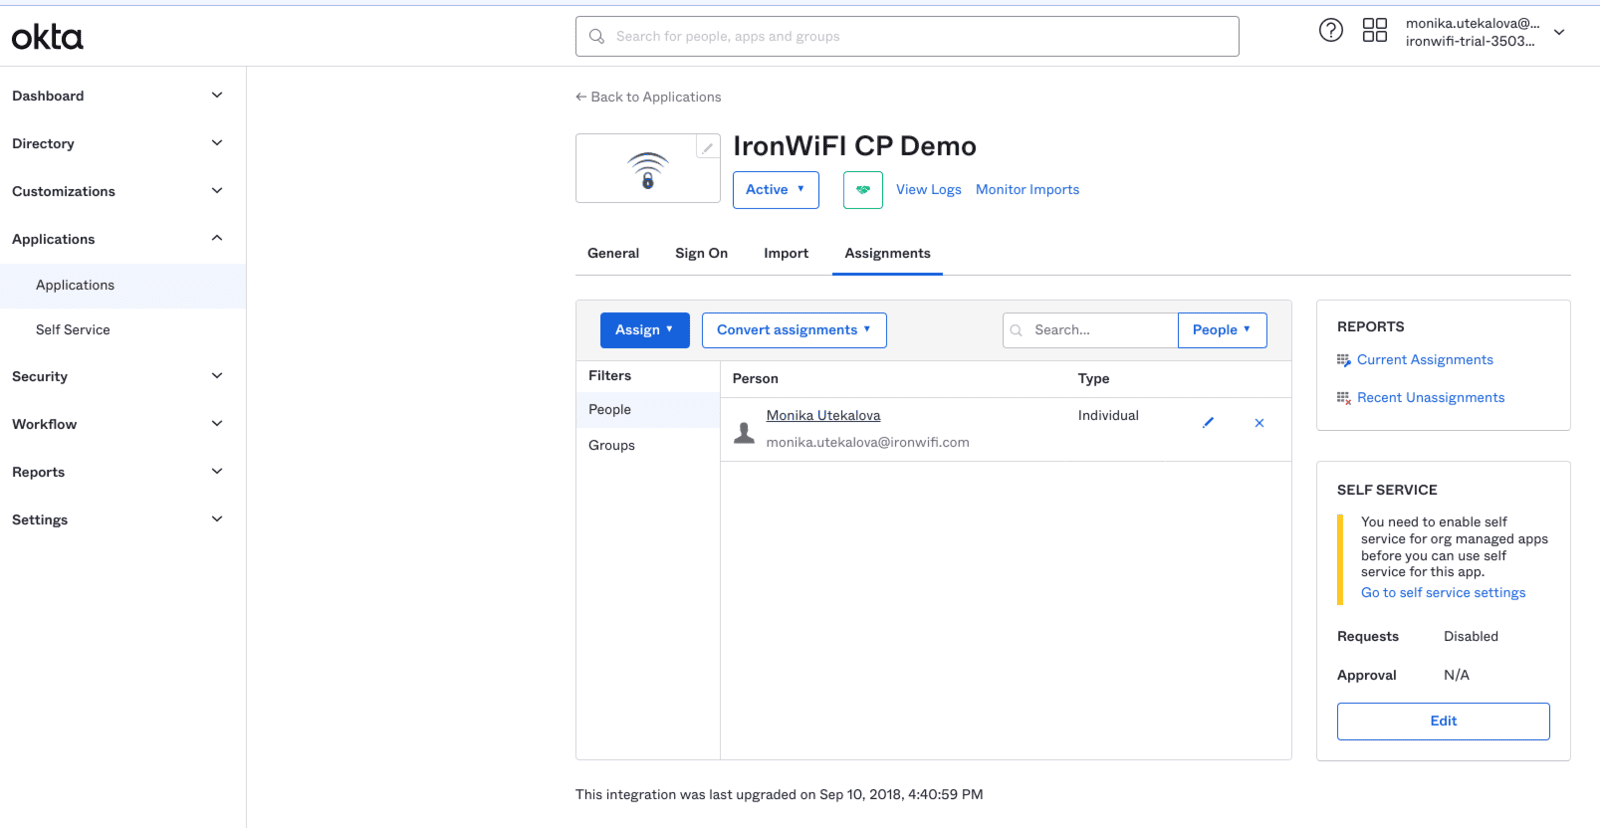The width and height of the screenshot is (1600, 828).
Task: Click the Disabled requests value
Action: [x=1470, y=637]
